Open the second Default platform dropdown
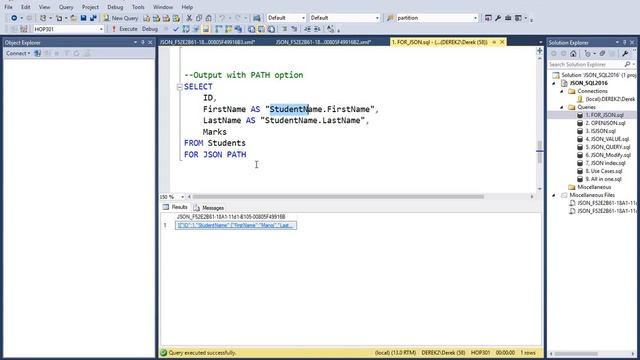The height and width of the screenshot is (360, 640). (377, 18)
